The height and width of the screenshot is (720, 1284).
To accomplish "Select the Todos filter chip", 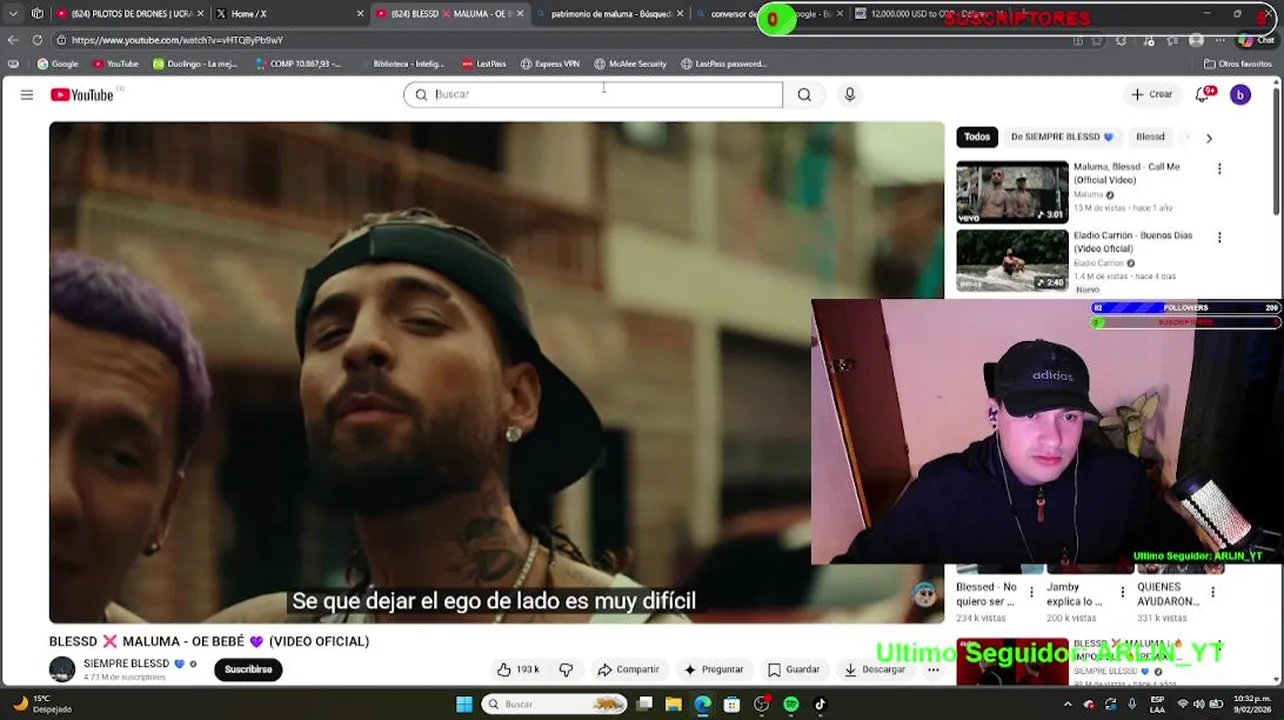I will click(977, 137).
